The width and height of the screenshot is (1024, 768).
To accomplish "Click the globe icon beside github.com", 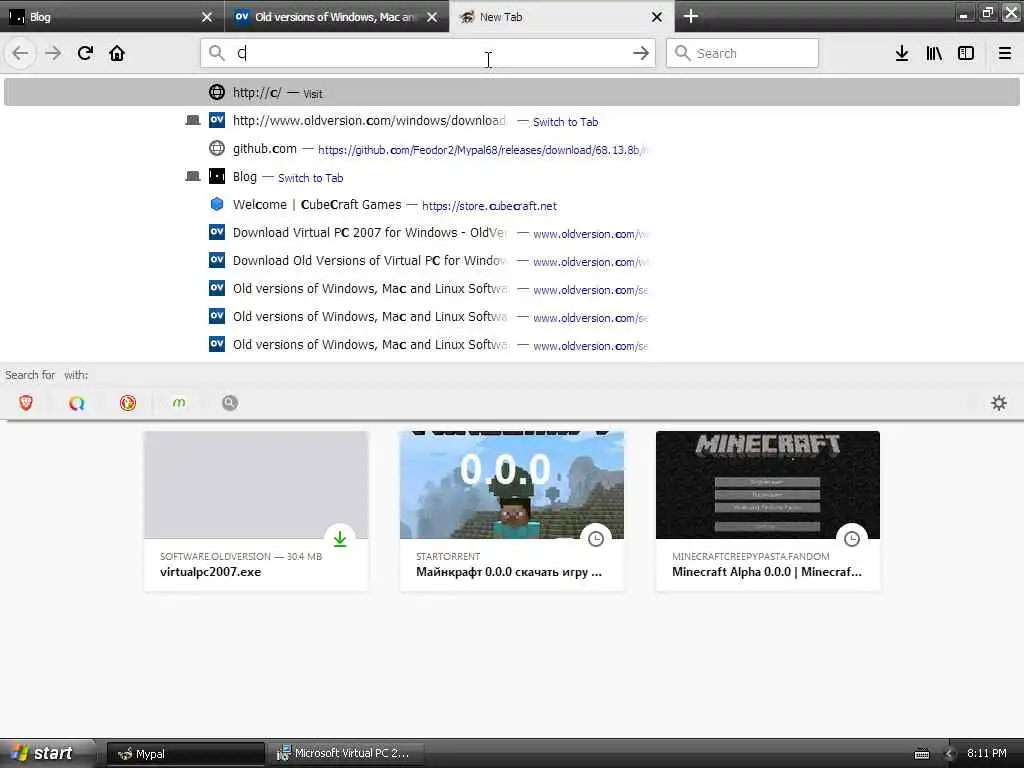I will coord(217,148).
